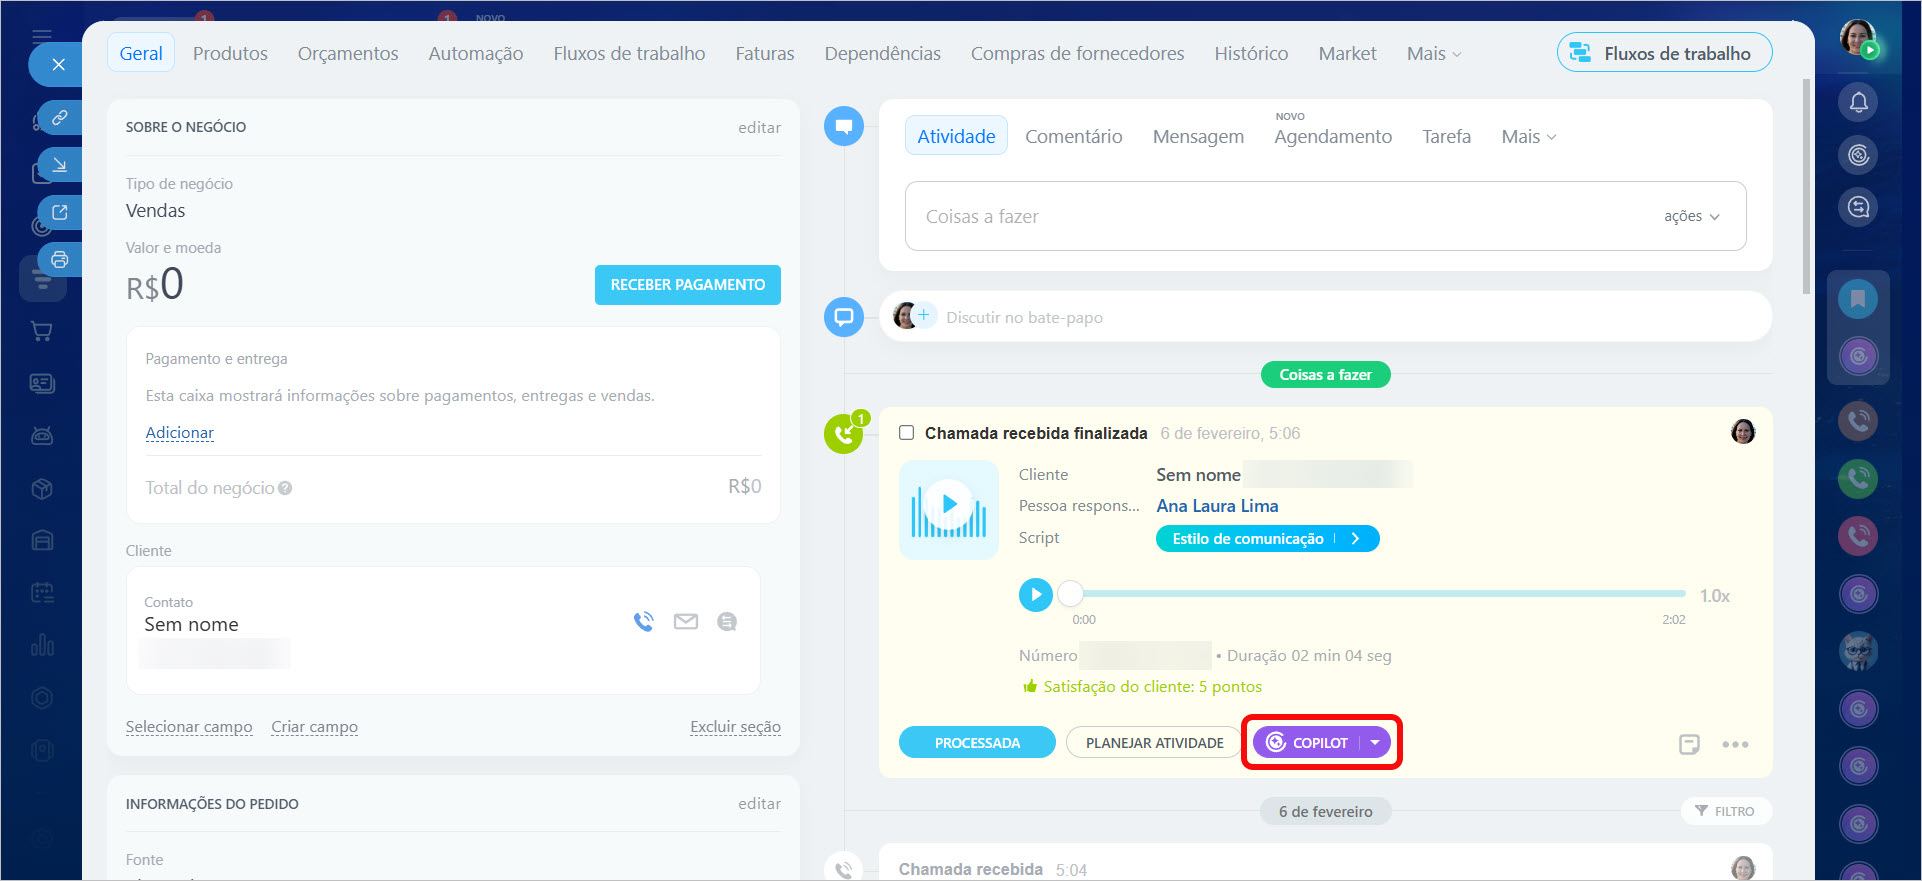Change the 1.0x playback speed
The image size is (1922, 881).
point(1714,596)
